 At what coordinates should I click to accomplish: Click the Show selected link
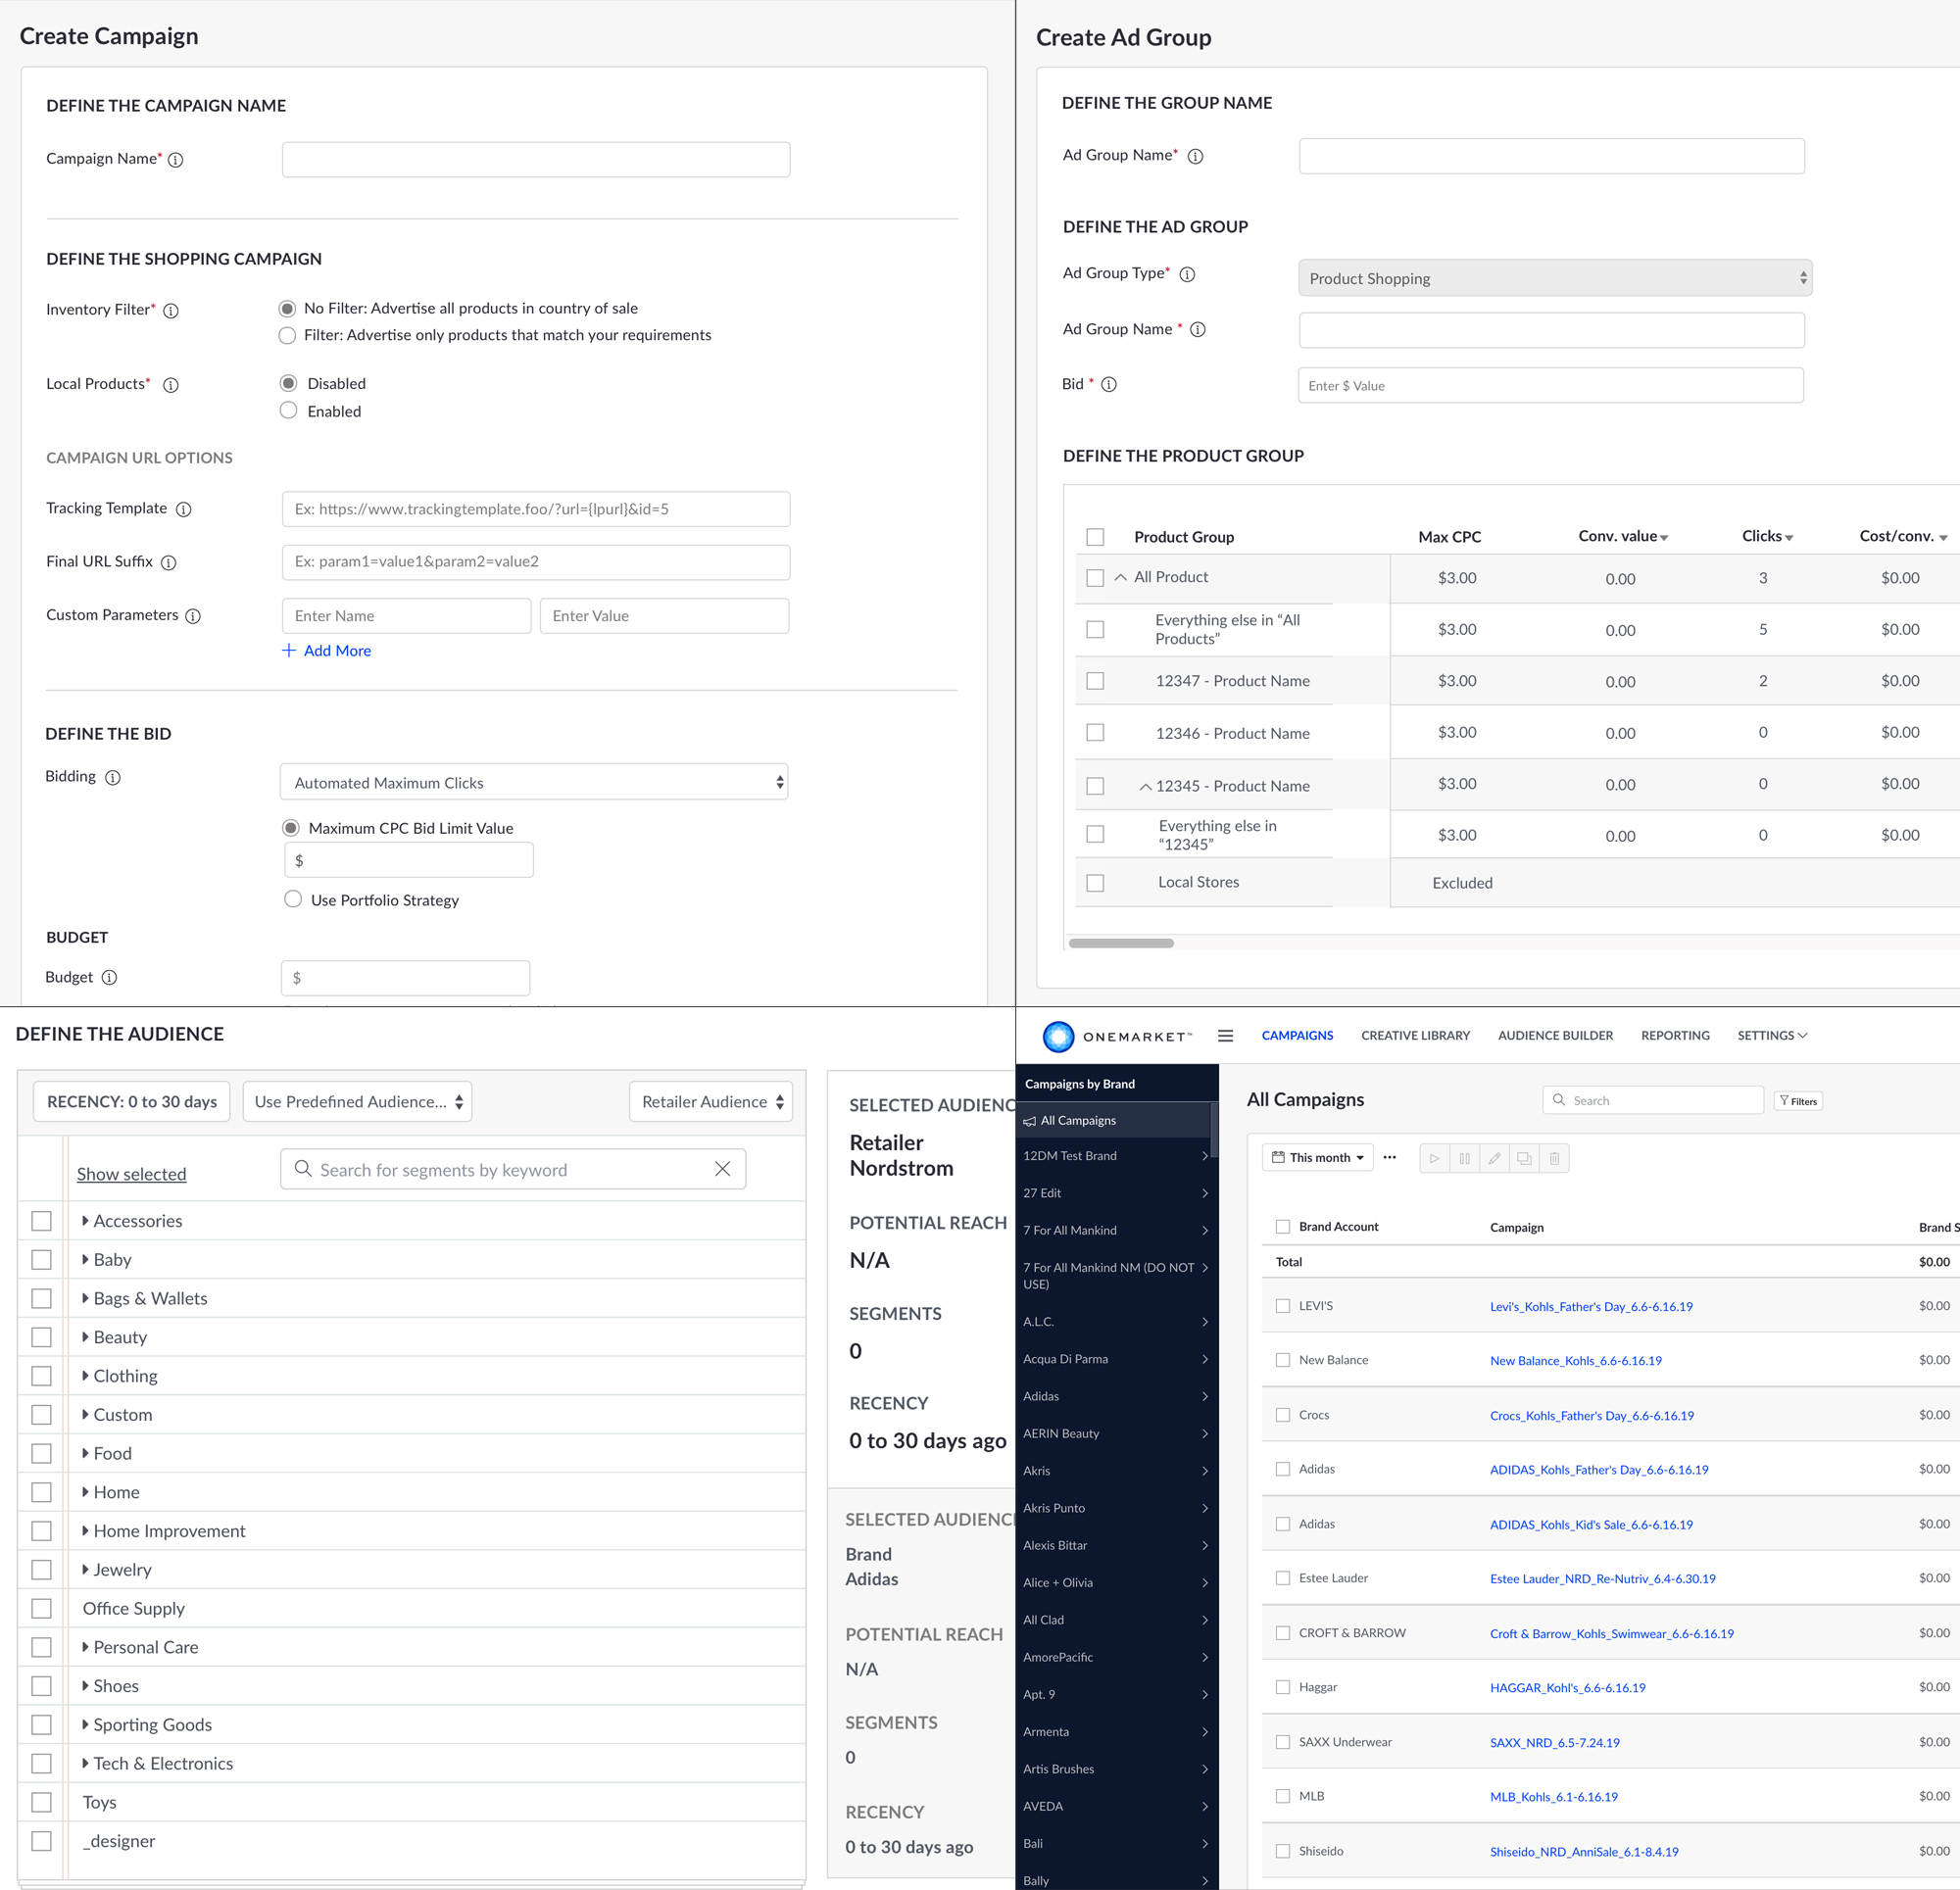click(x=131, y=1174)
